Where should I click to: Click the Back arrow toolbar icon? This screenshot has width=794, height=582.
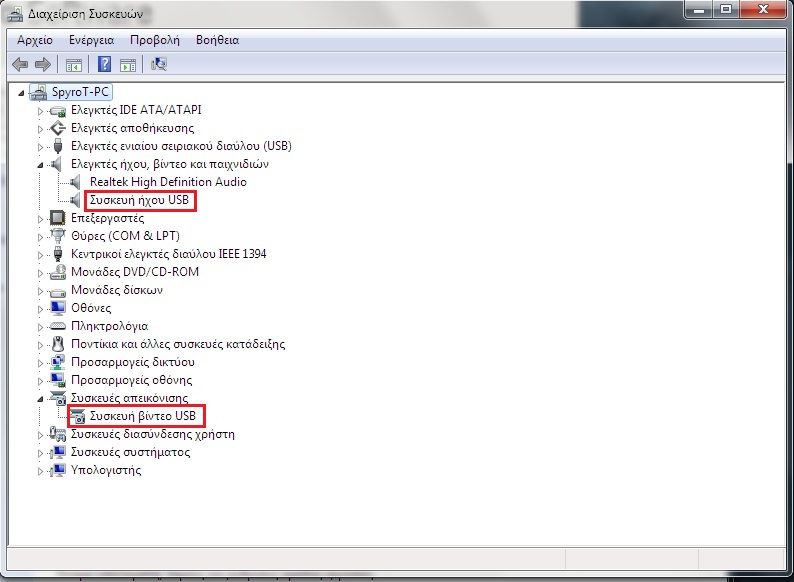(x=20, y=64)
